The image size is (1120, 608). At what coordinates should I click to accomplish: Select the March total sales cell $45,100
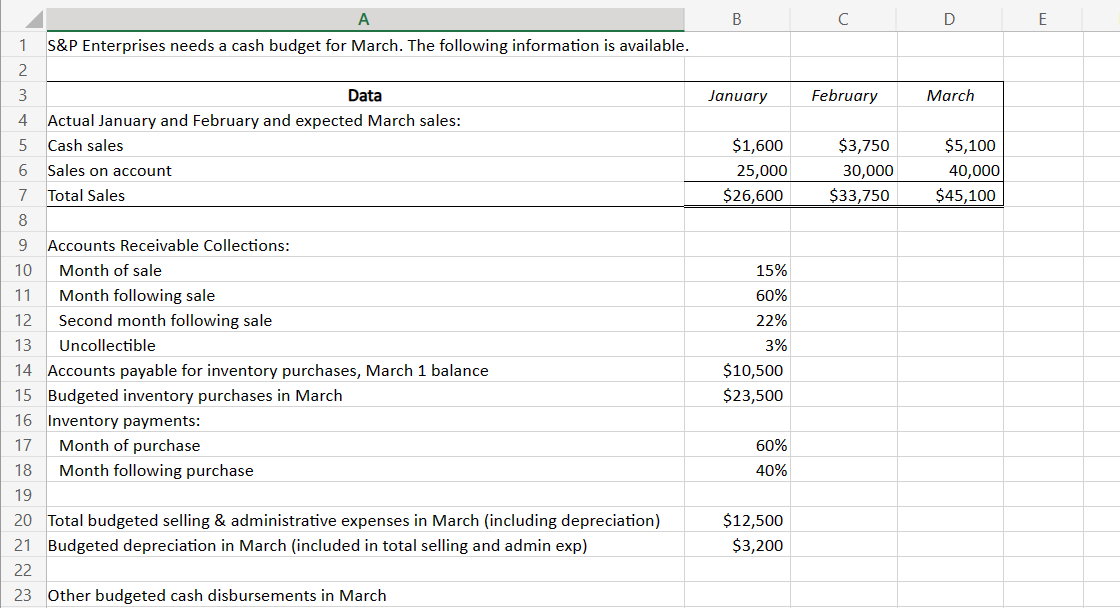point(949,195)
